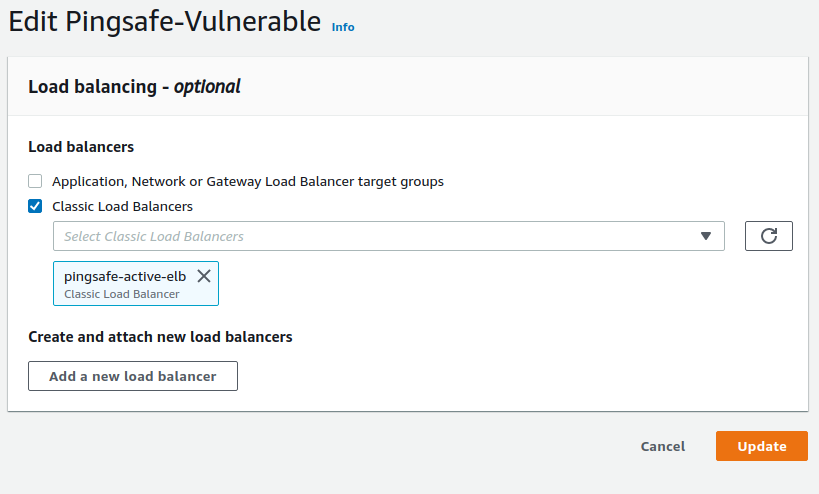Viewport: 819px width, 494px height.
Task: Click the Application, Network or Gateway label text
Action: coord(248,181)
